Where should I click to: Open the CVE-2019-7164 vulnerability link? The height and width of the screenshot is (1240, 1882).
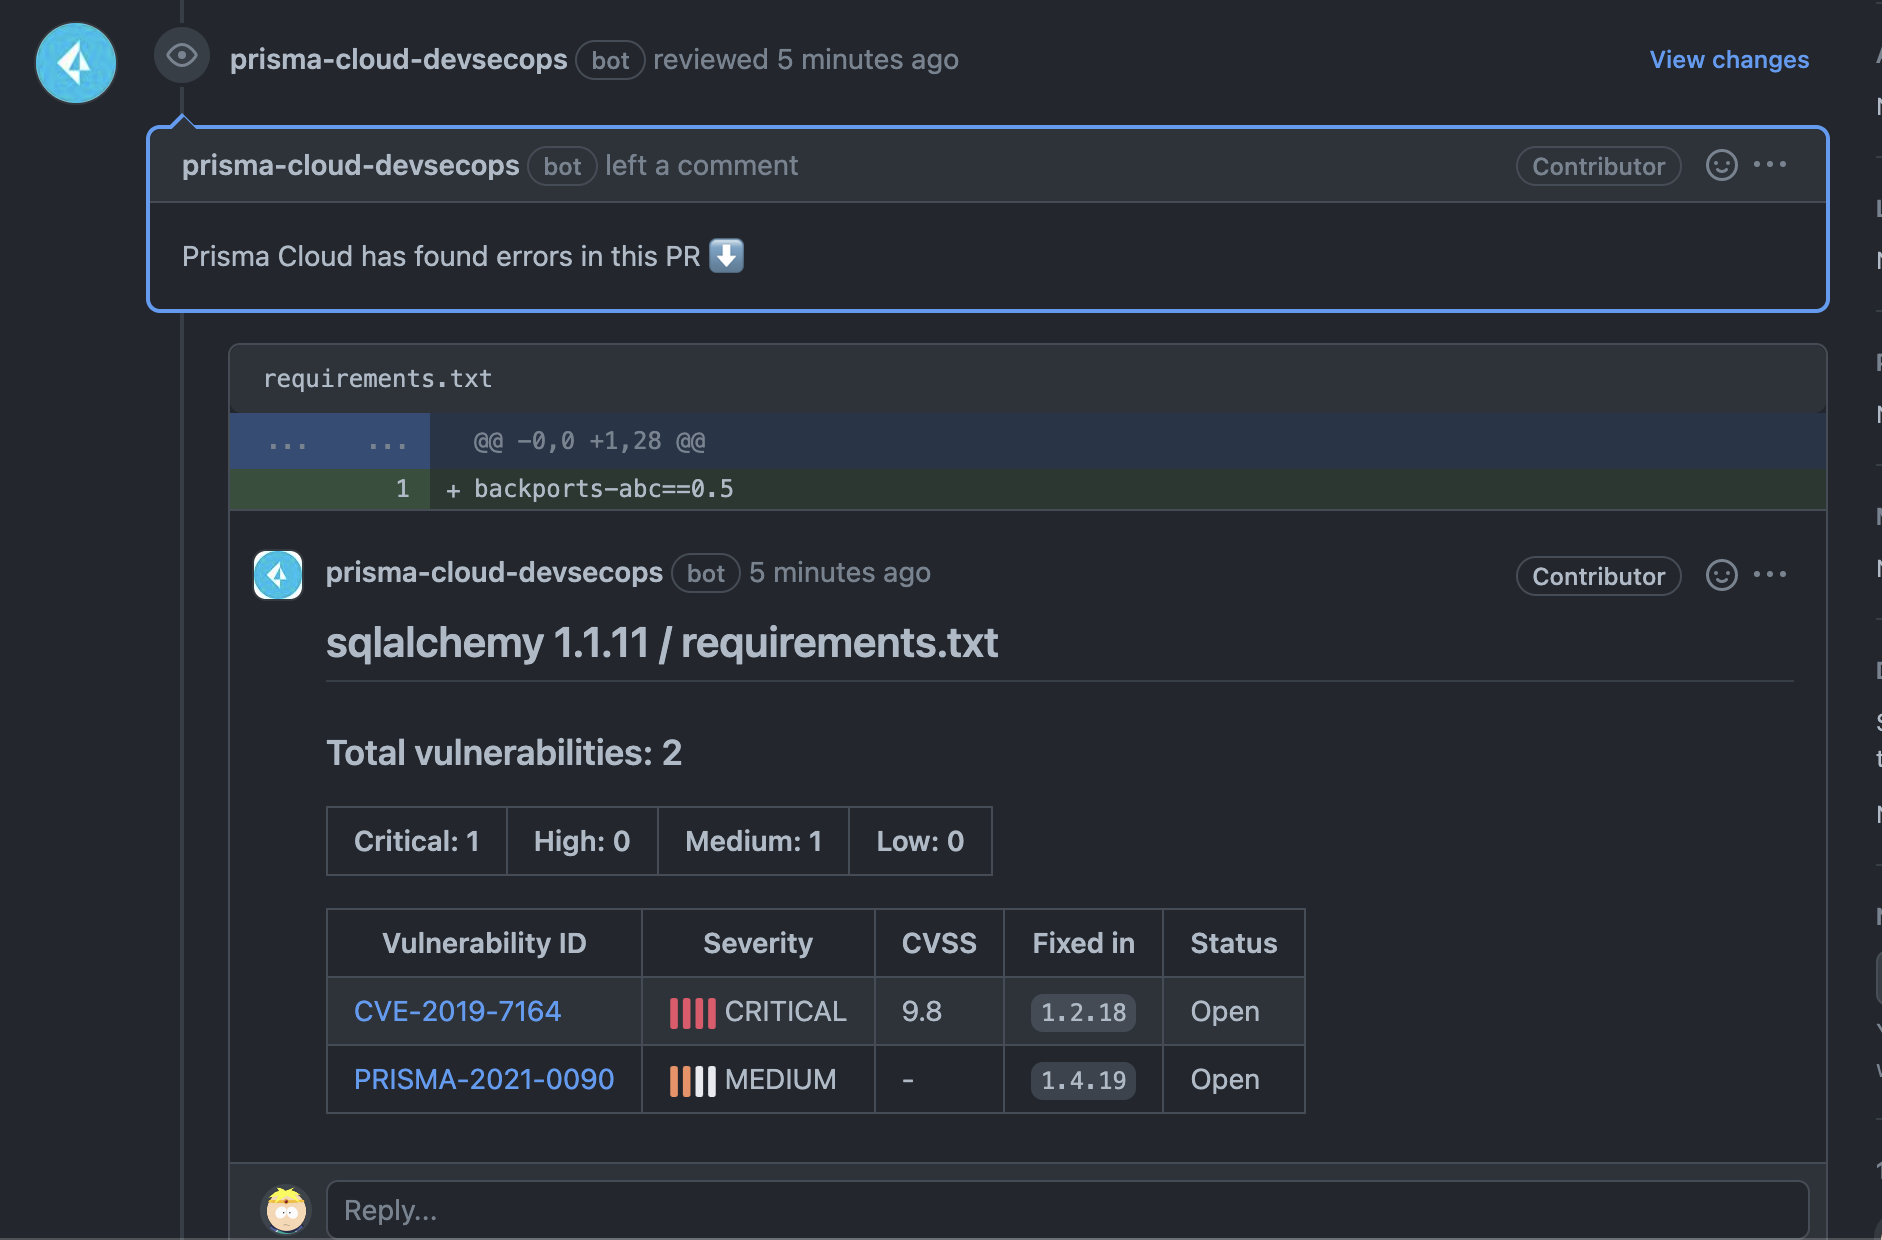457,1011
